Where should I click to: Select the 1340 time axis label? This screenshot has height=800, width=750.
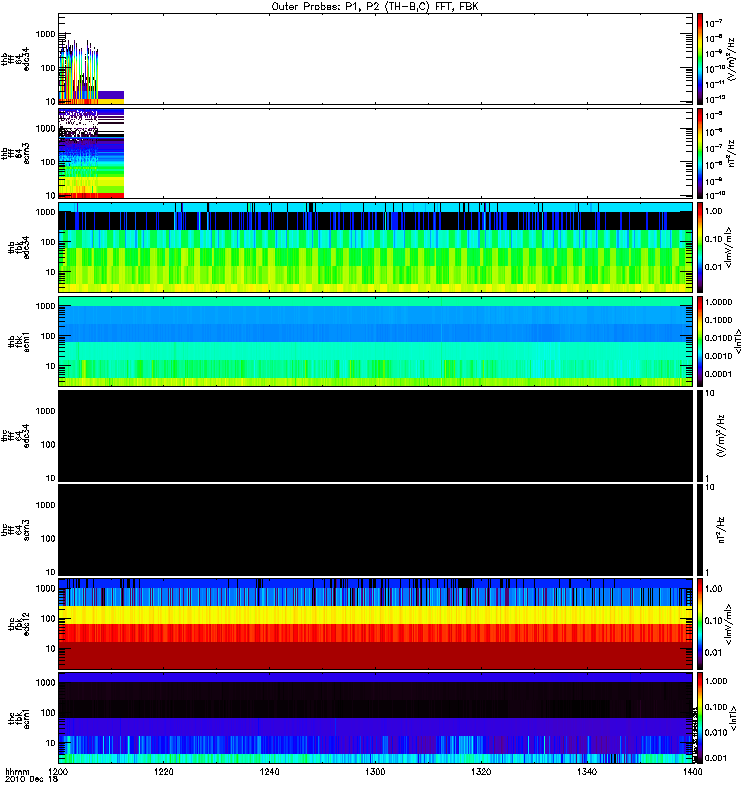(x=587, y=771)
